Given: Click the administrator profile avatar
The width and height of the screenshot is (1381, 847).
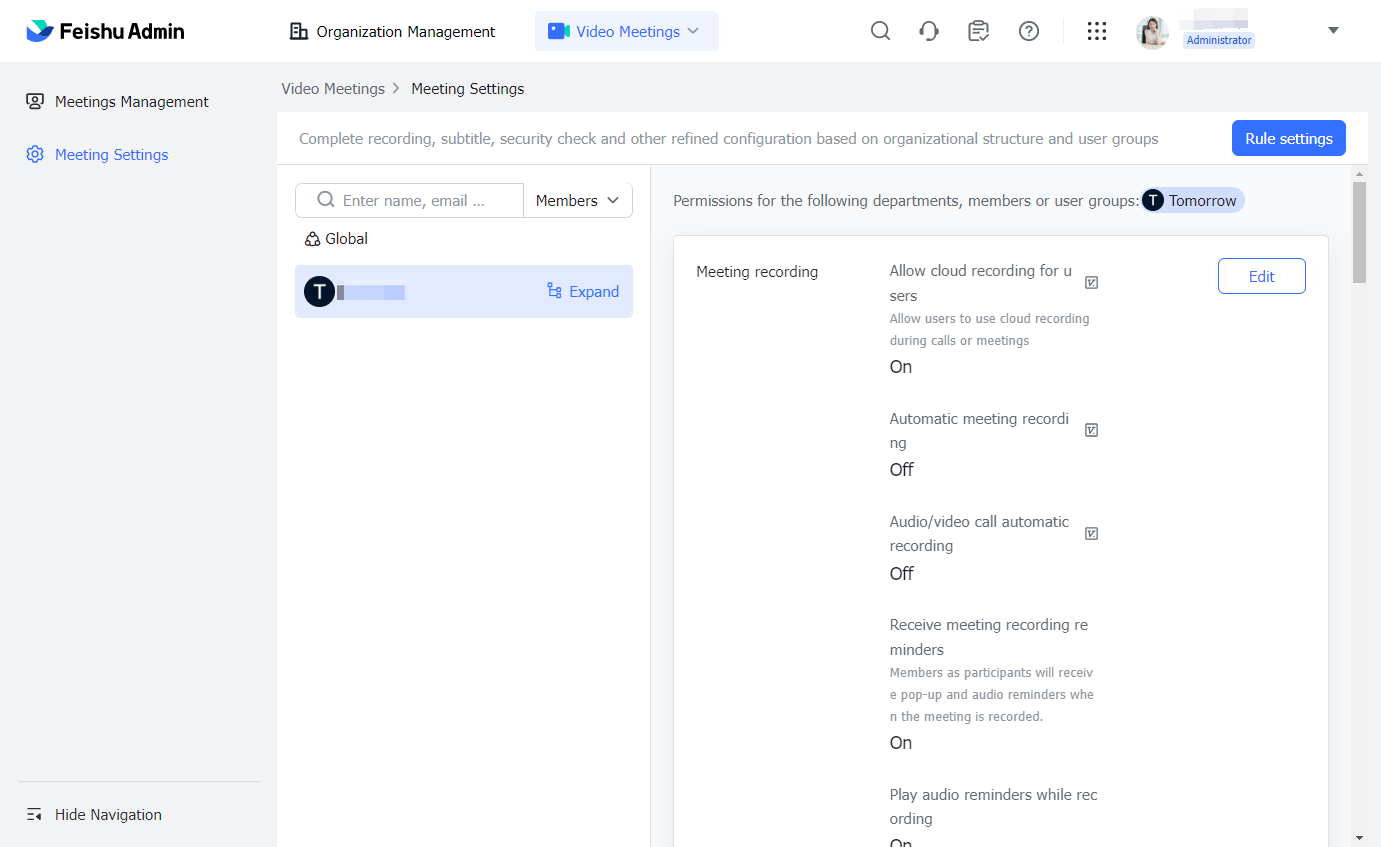Looking at the screenshot, I should (1153, 32).
